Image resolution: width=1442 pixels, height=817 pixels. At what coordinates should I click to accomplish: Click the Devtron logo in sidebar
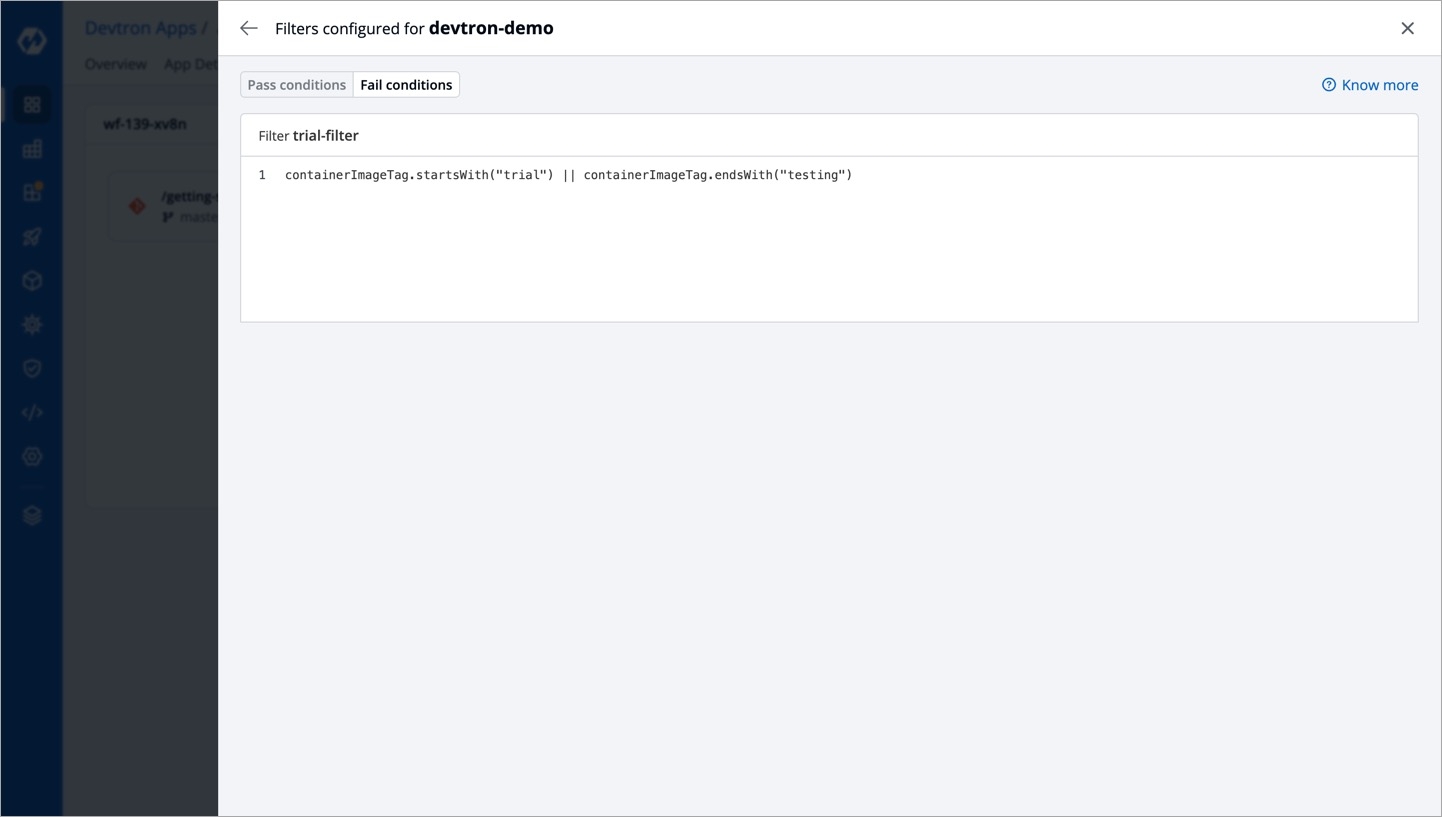(x=32, y=40)
